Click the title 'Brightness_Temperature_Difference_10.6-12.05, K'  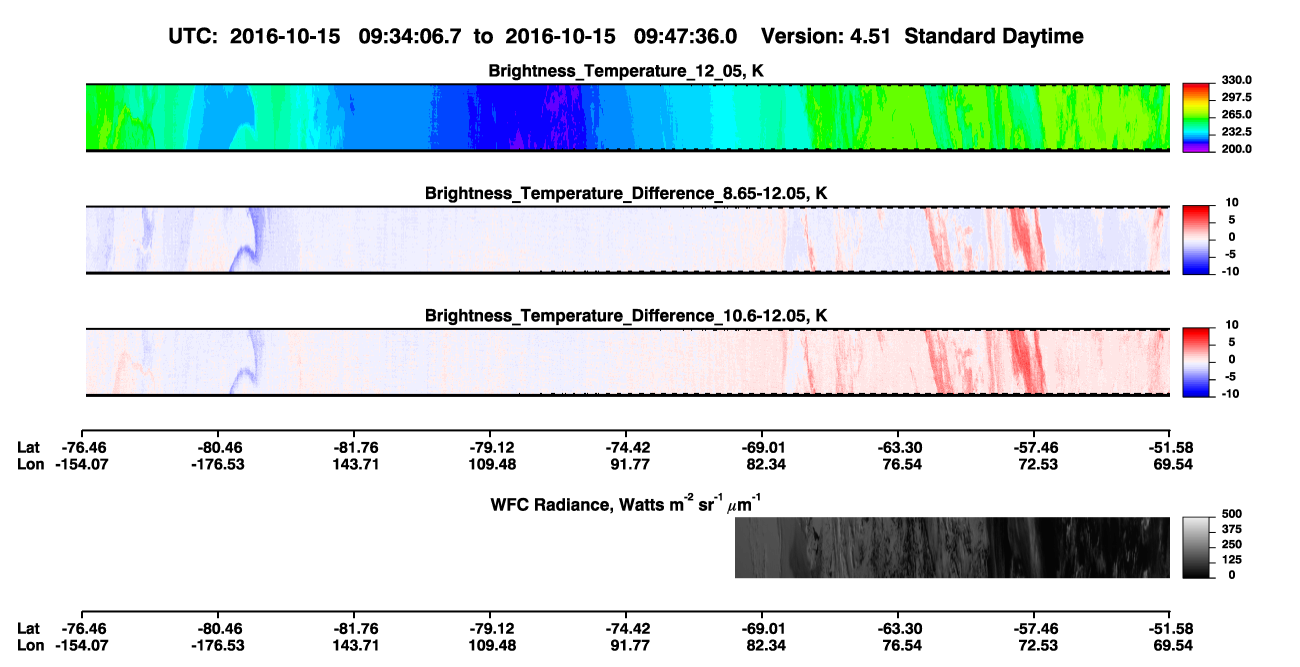pyautogui.click(x=627, y=315)
